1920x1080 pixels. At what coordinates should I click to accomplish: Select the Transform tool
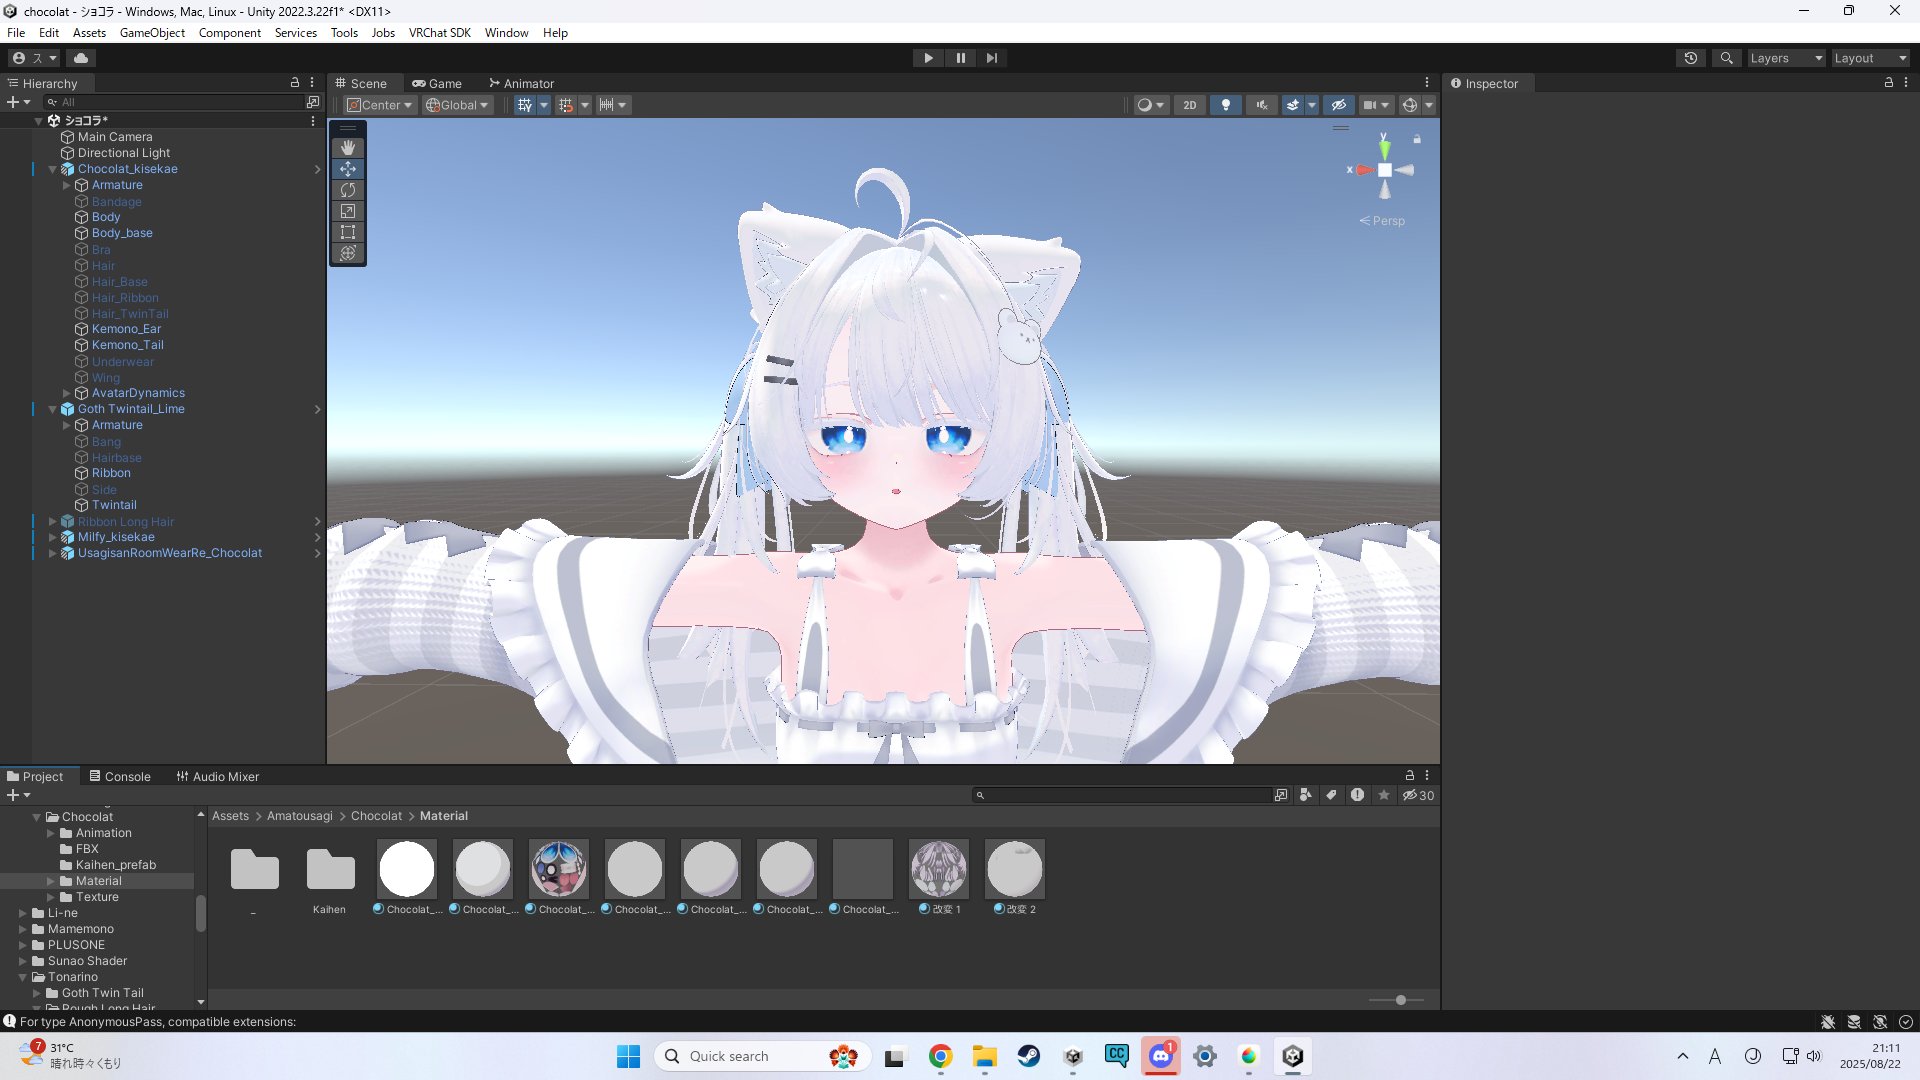[348, 253]
